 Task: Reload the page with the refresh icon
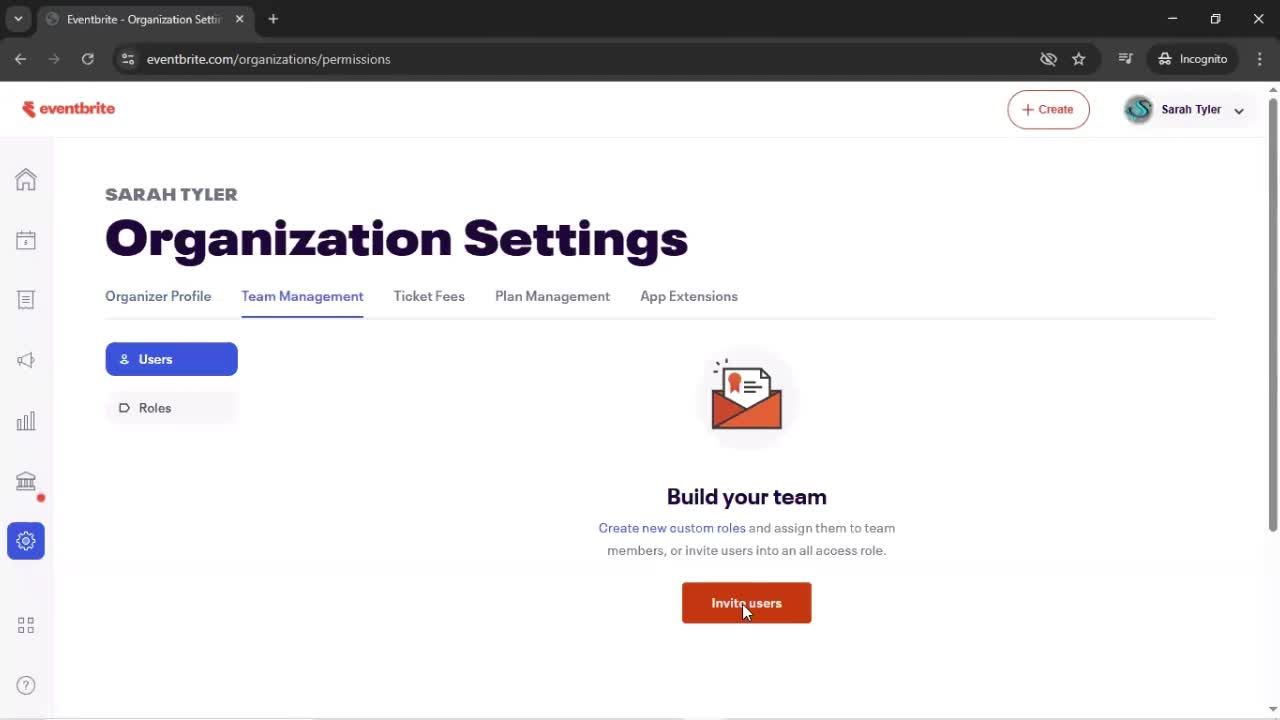(88, 59)
